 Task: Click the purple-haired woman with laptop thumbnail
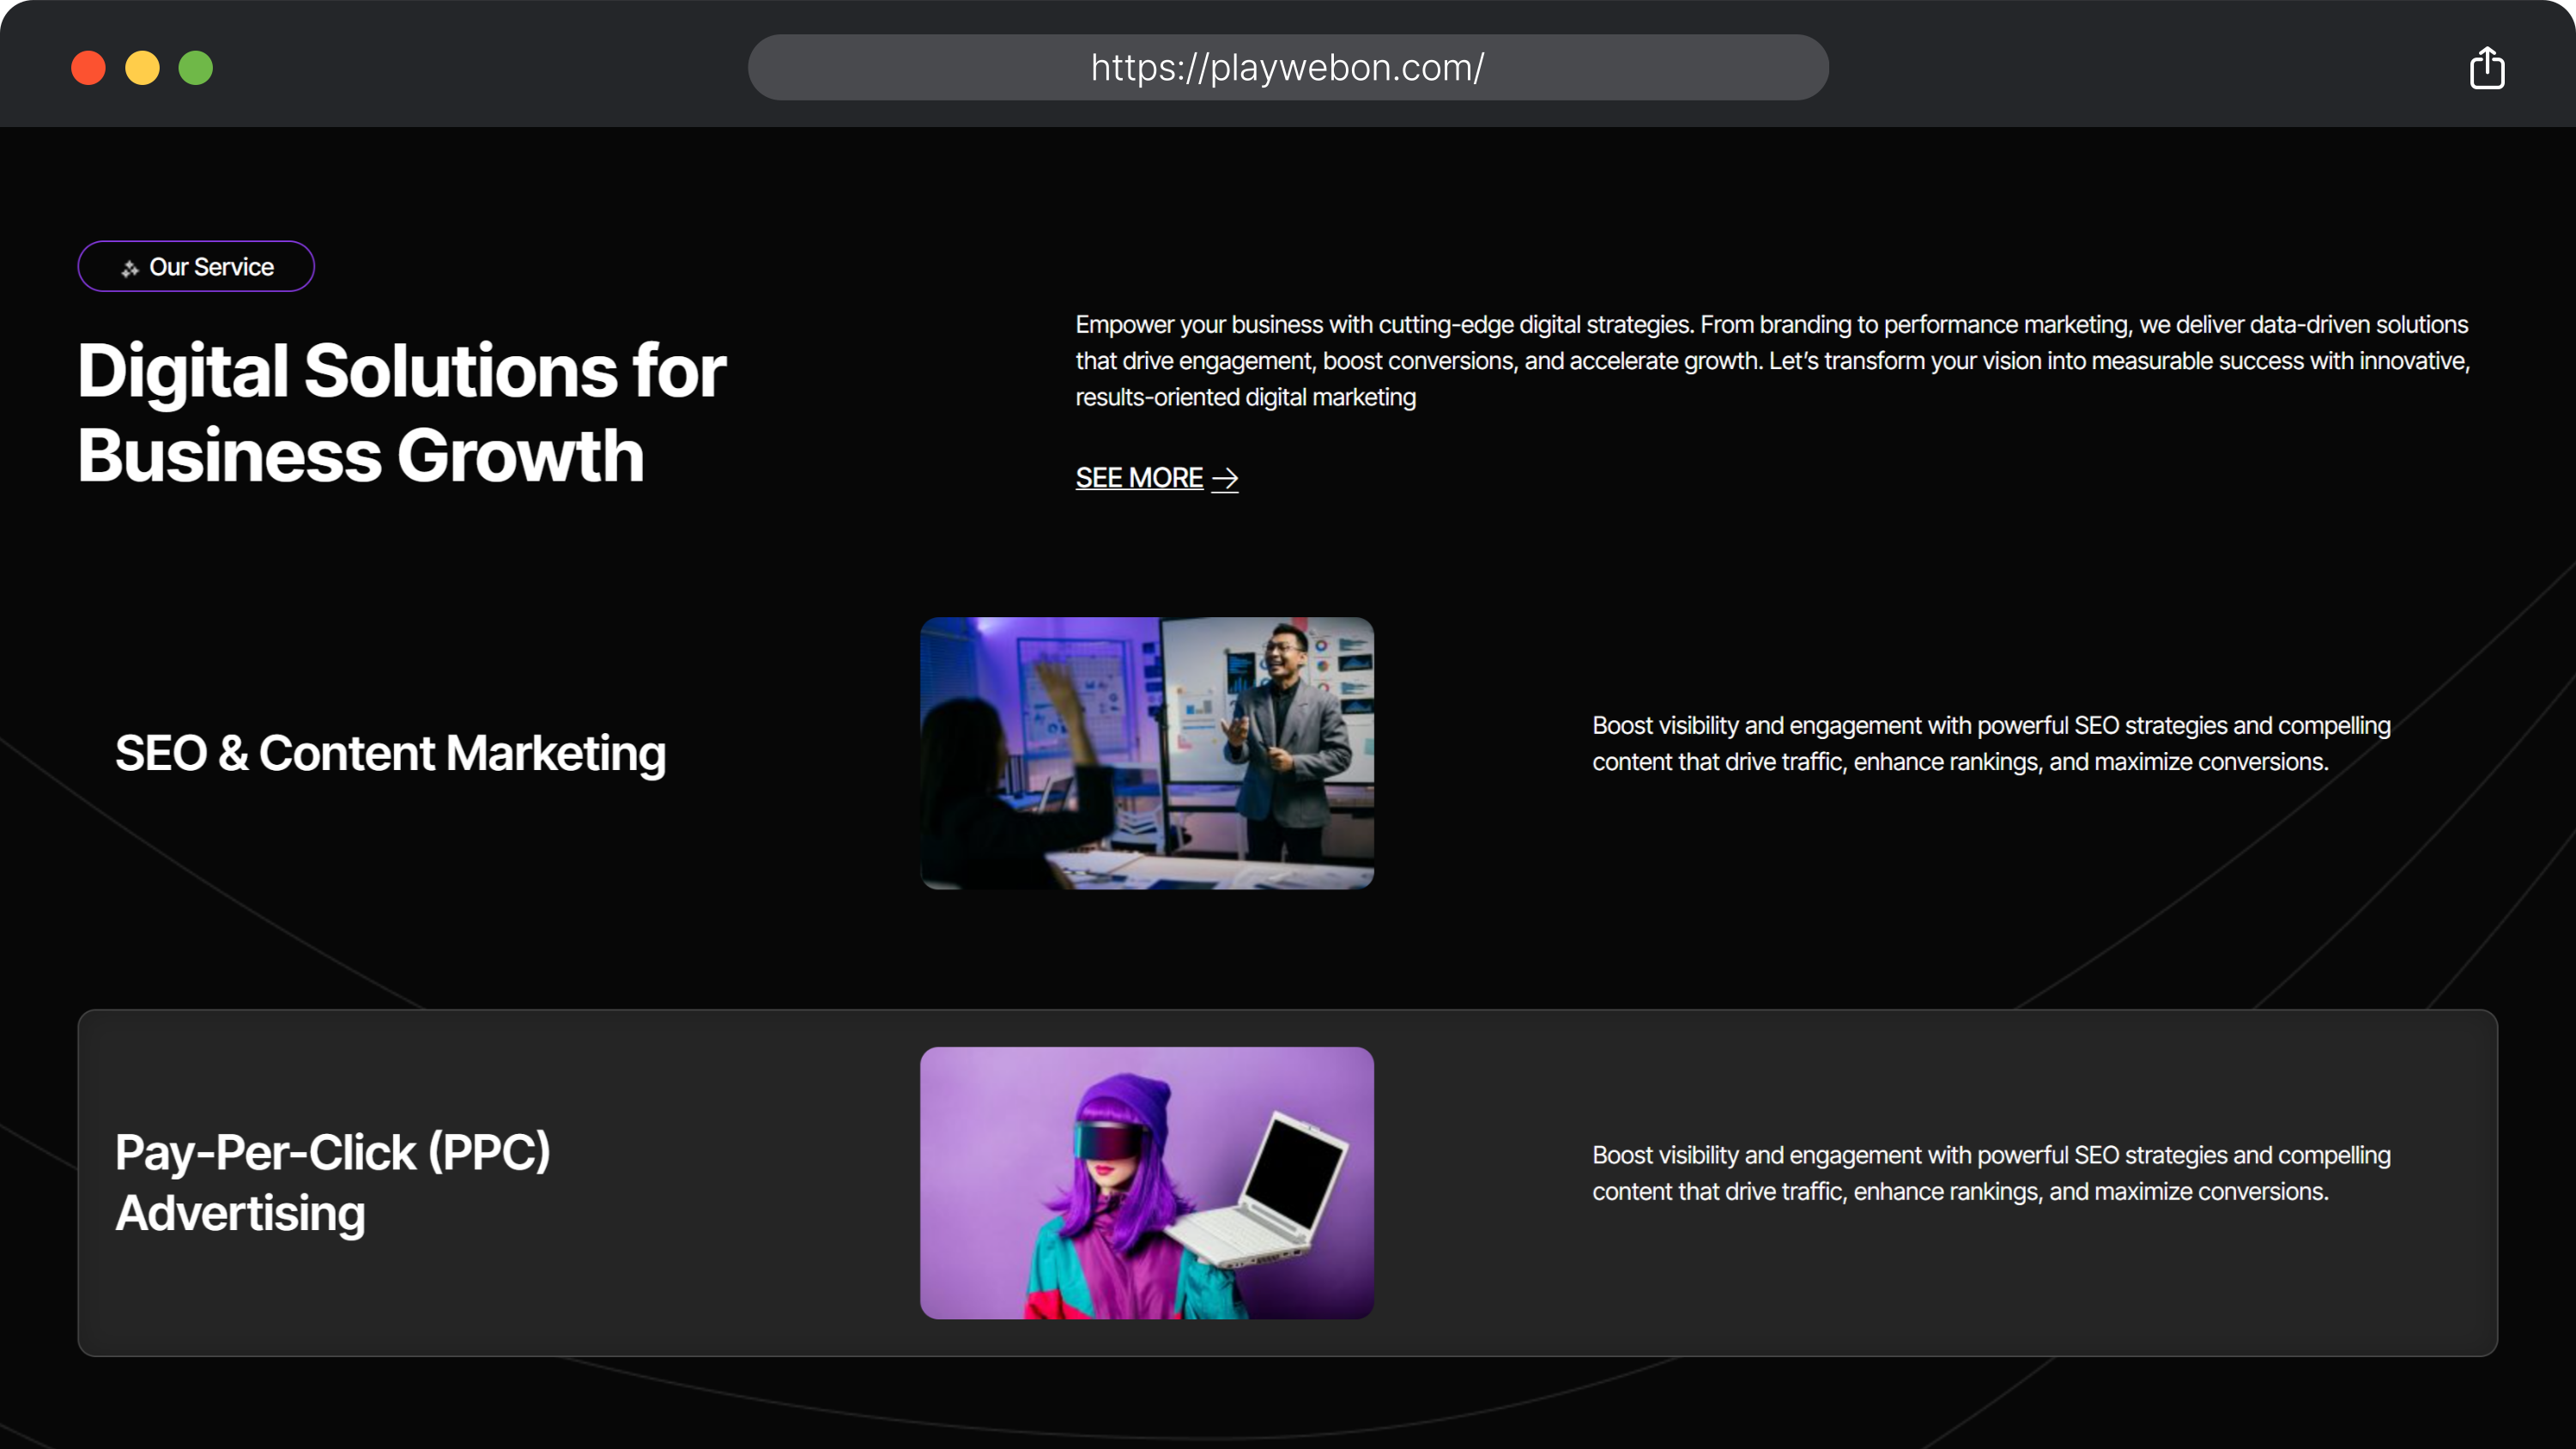coord(1146,1182)
